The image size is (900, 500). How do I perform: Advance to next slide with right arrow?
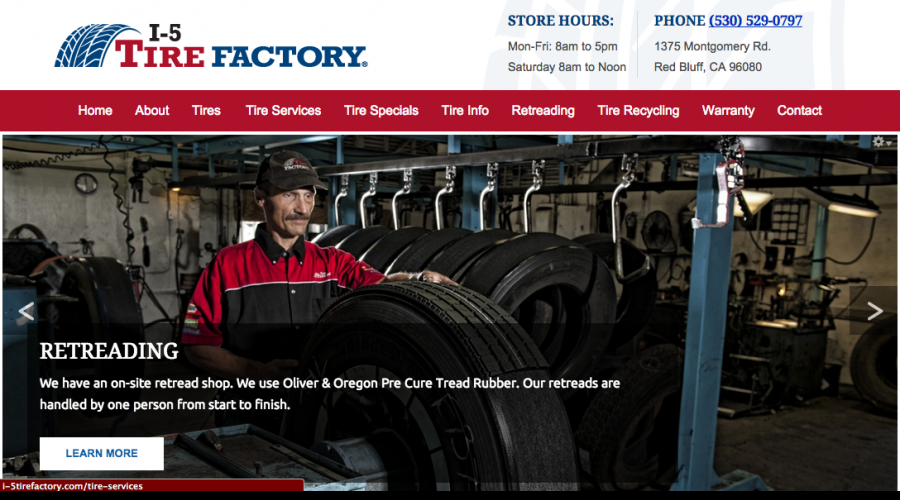pyautogui.click(x=875, y=311)
